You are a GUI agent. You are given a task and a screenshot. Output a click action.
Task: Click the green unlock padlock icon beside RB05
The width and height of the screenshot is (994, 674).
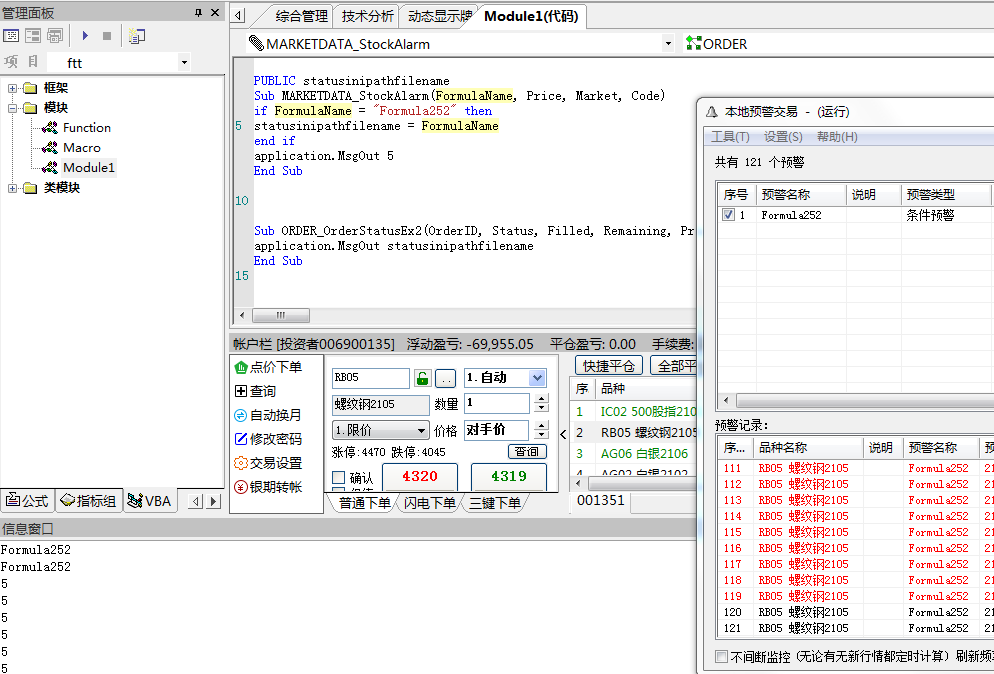click(x=422, y=379)
